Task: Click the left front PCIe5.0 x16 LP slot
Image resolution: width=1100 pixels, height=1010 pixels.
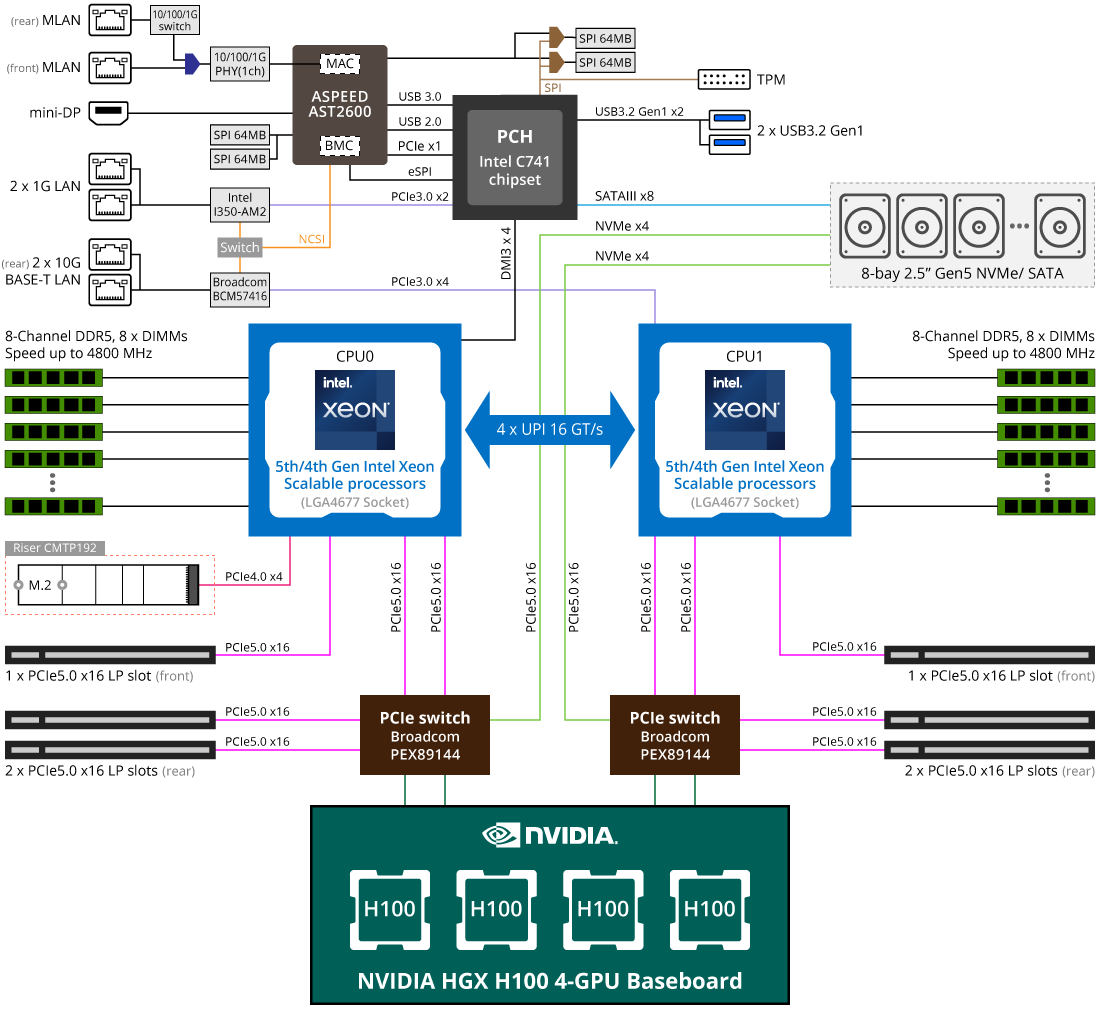Action: tap(110, 655)
